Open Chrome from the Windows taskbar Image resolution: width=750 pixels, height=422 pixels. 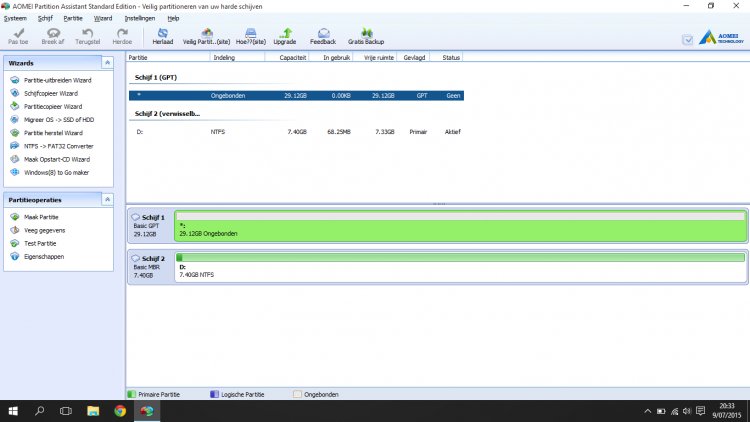[x=120, y=410]
